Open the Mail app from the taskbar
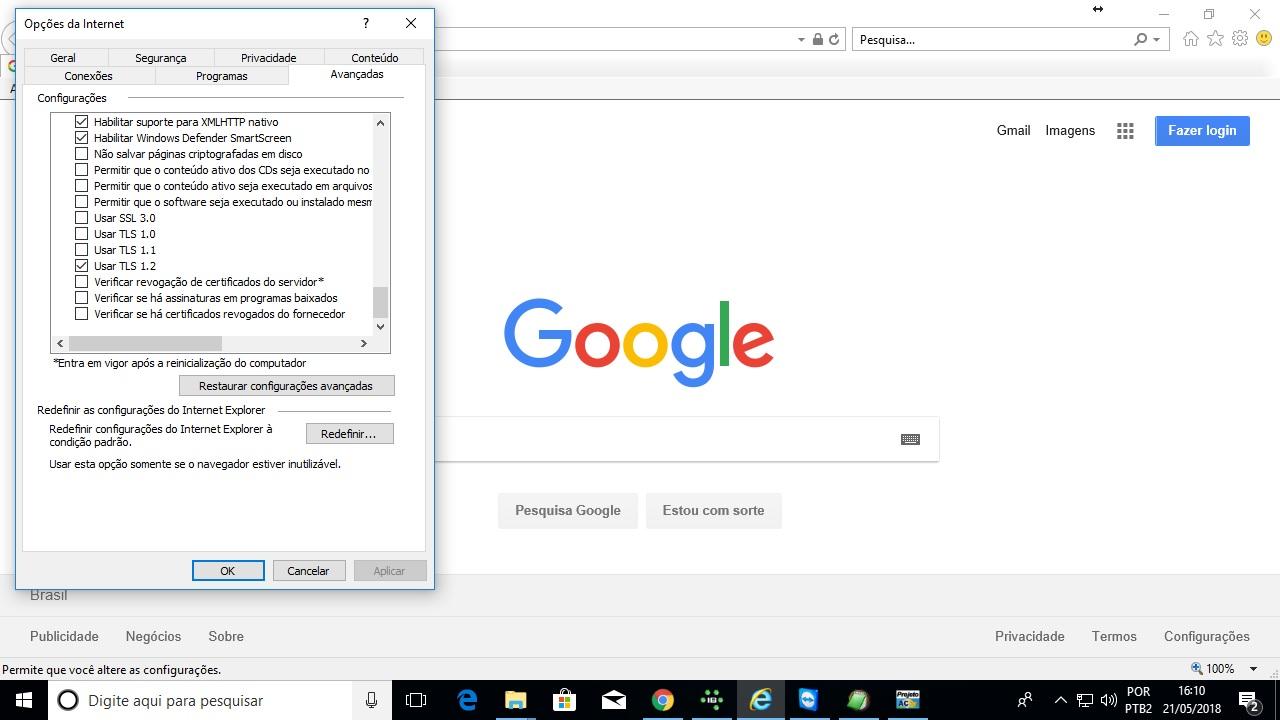The height and width of the screenshot is (720, 1280). click(x=613, y=700)
